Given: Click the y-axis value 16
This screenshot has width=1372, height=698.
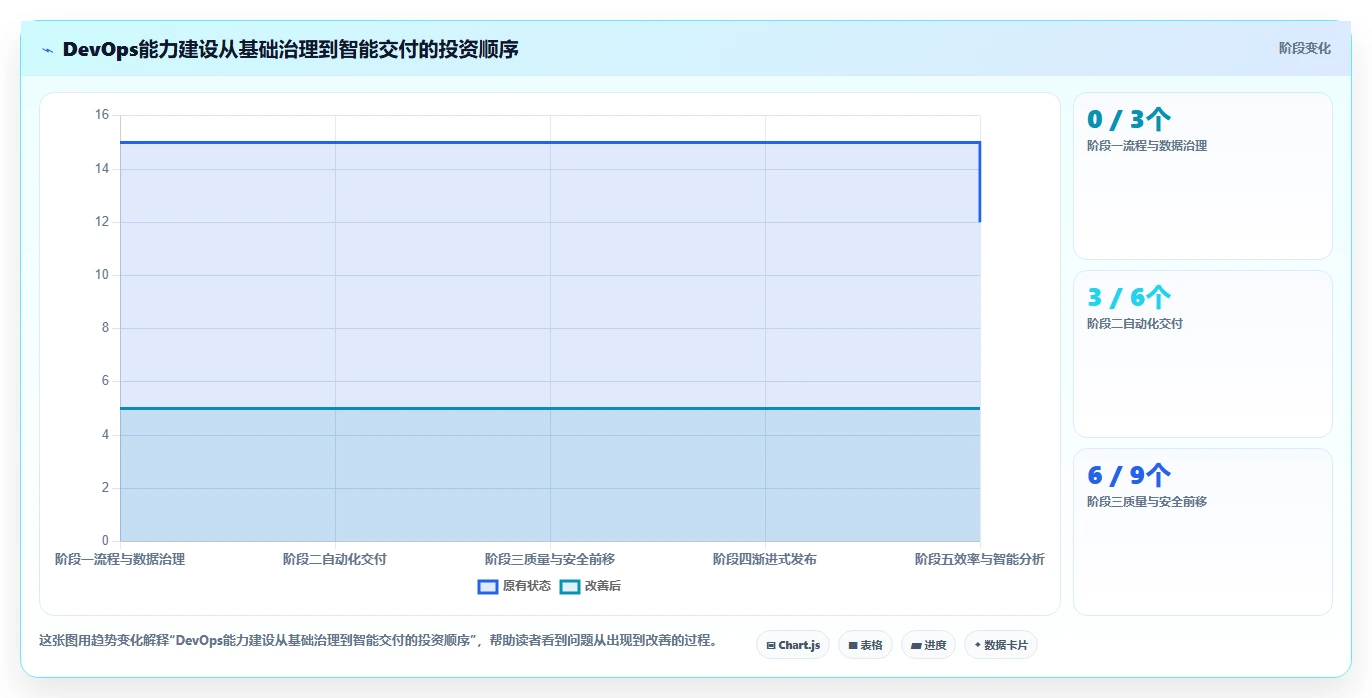Looking at the screenshot, I should [x=102, y=115].
